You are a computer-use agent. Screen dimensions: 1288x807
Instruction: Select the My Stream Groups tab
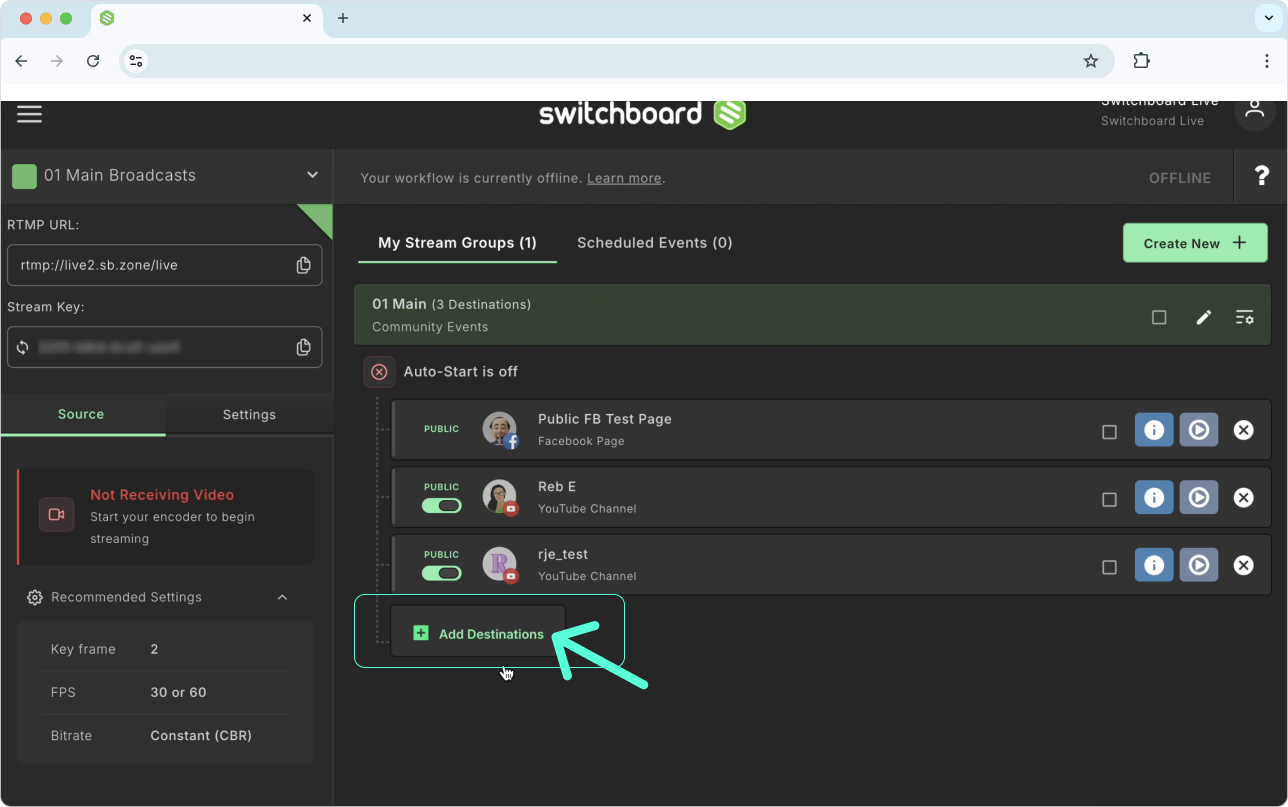coord(457,243)
